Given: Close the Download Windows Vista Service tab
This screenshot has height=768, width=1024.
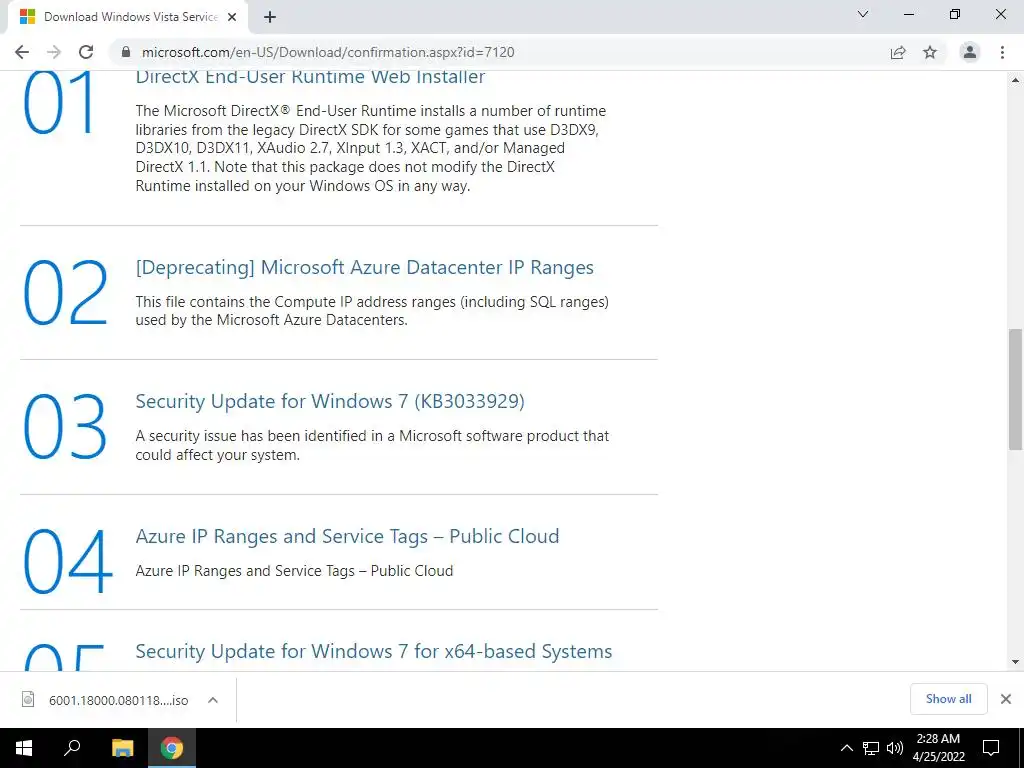Looking at the screenshot, I should coord(232,17).
